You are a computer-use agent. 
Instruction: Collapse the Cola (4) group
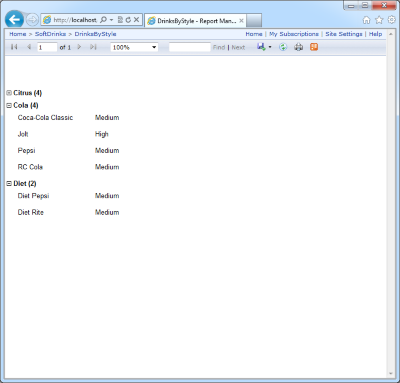click(x=9, y=105)
